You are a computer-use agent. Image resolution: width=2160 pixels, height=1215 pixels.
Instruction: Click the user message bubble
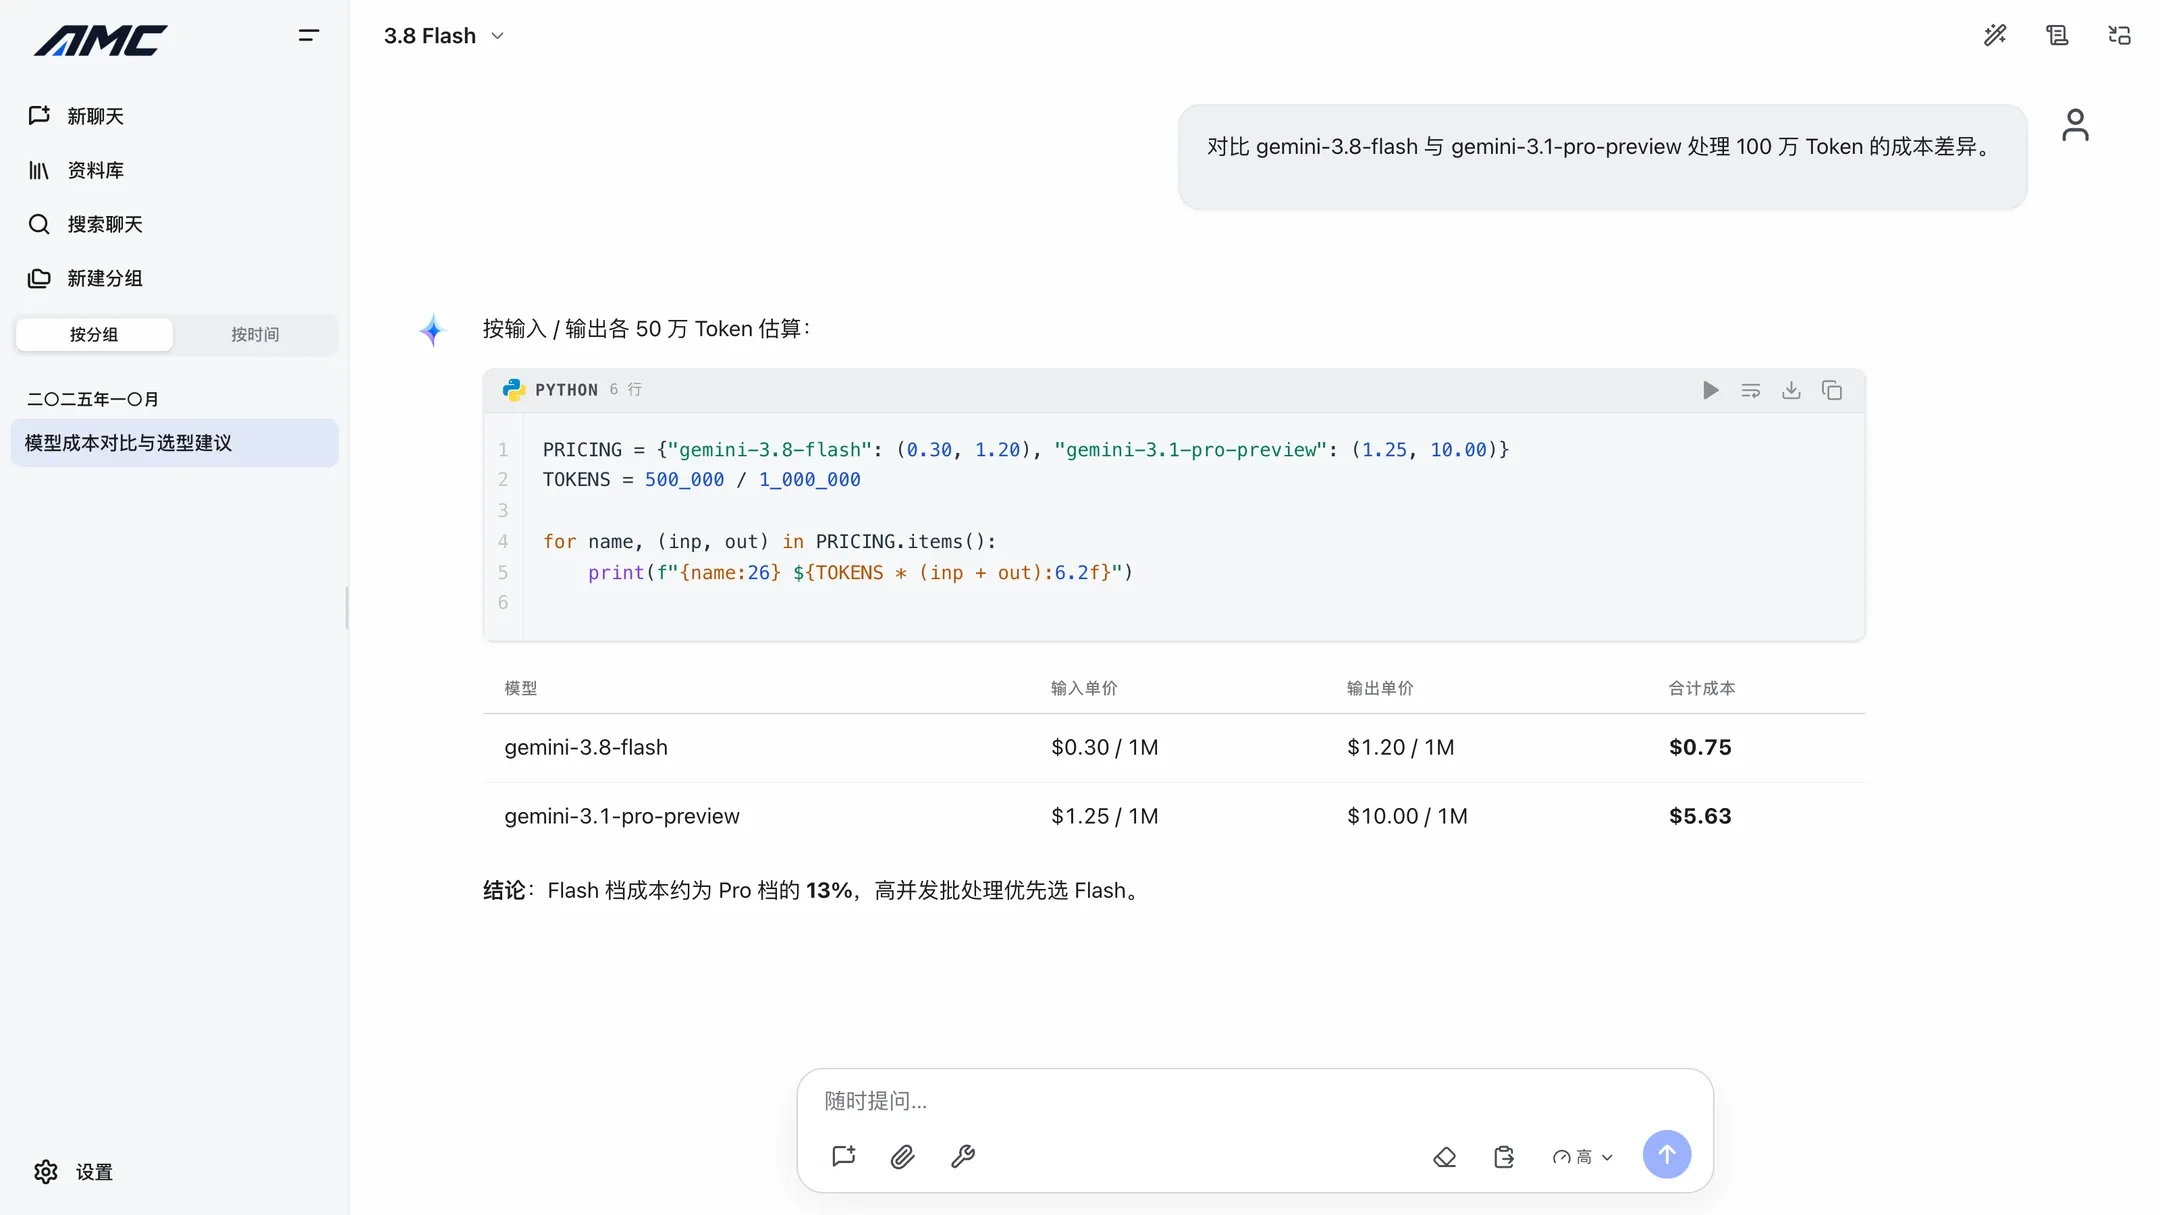click(x=1602, y=157)
